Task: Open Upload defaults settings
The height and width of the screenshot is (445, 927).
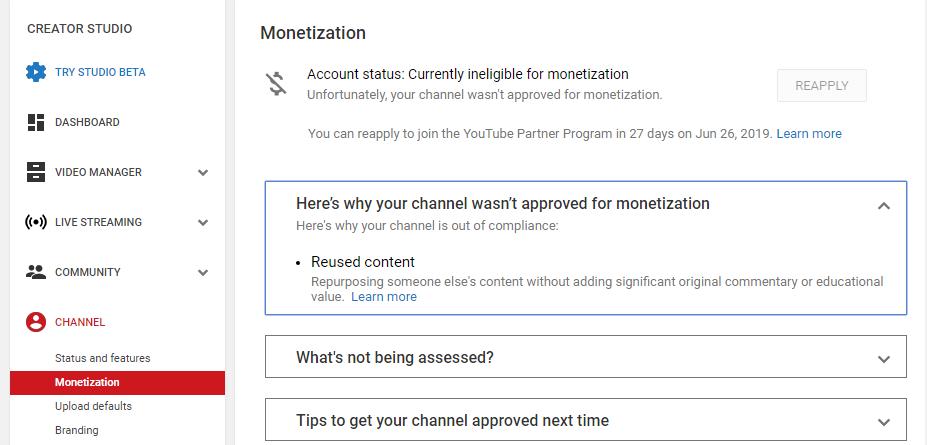Action: 93,406
